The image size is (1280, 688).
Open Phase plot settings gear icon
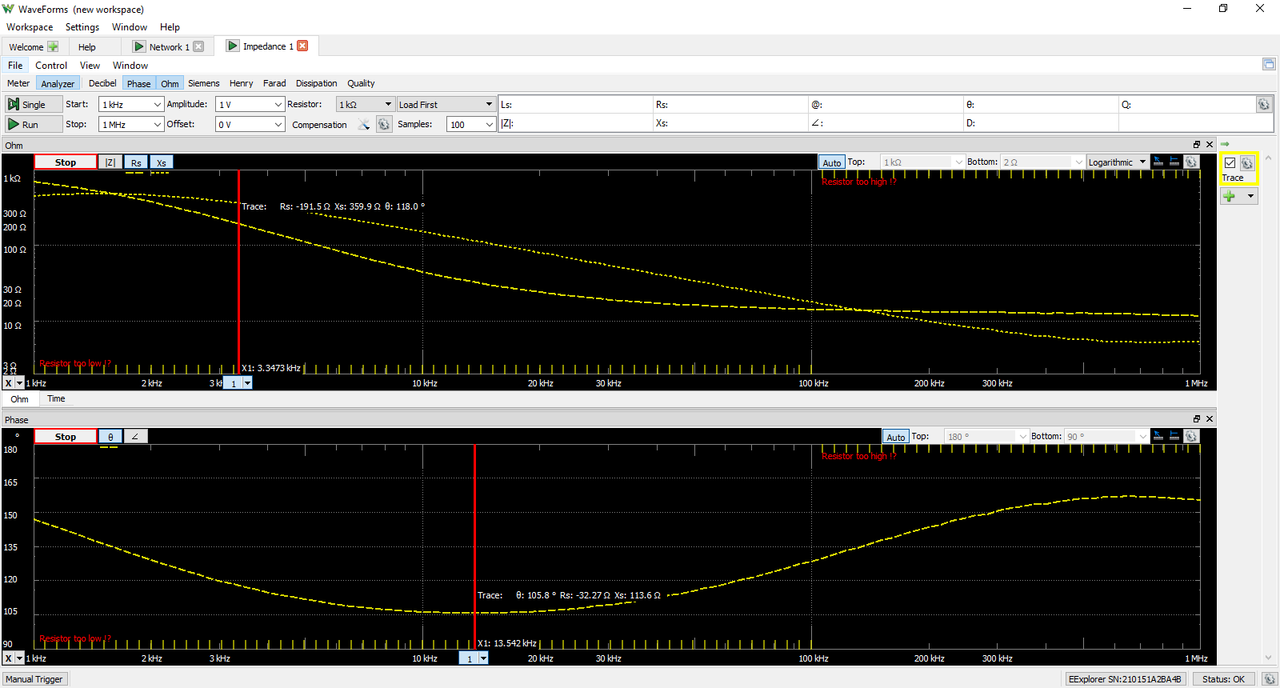pos(1190,437)
